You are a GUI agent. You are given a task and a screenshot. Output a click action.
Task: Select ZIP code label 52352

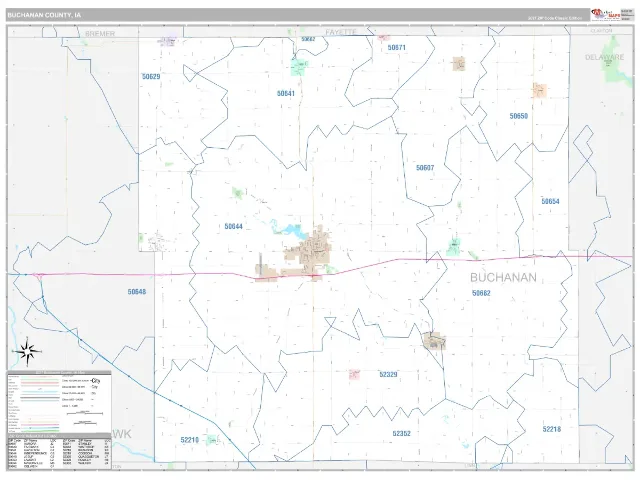click(x=402, y=433)
